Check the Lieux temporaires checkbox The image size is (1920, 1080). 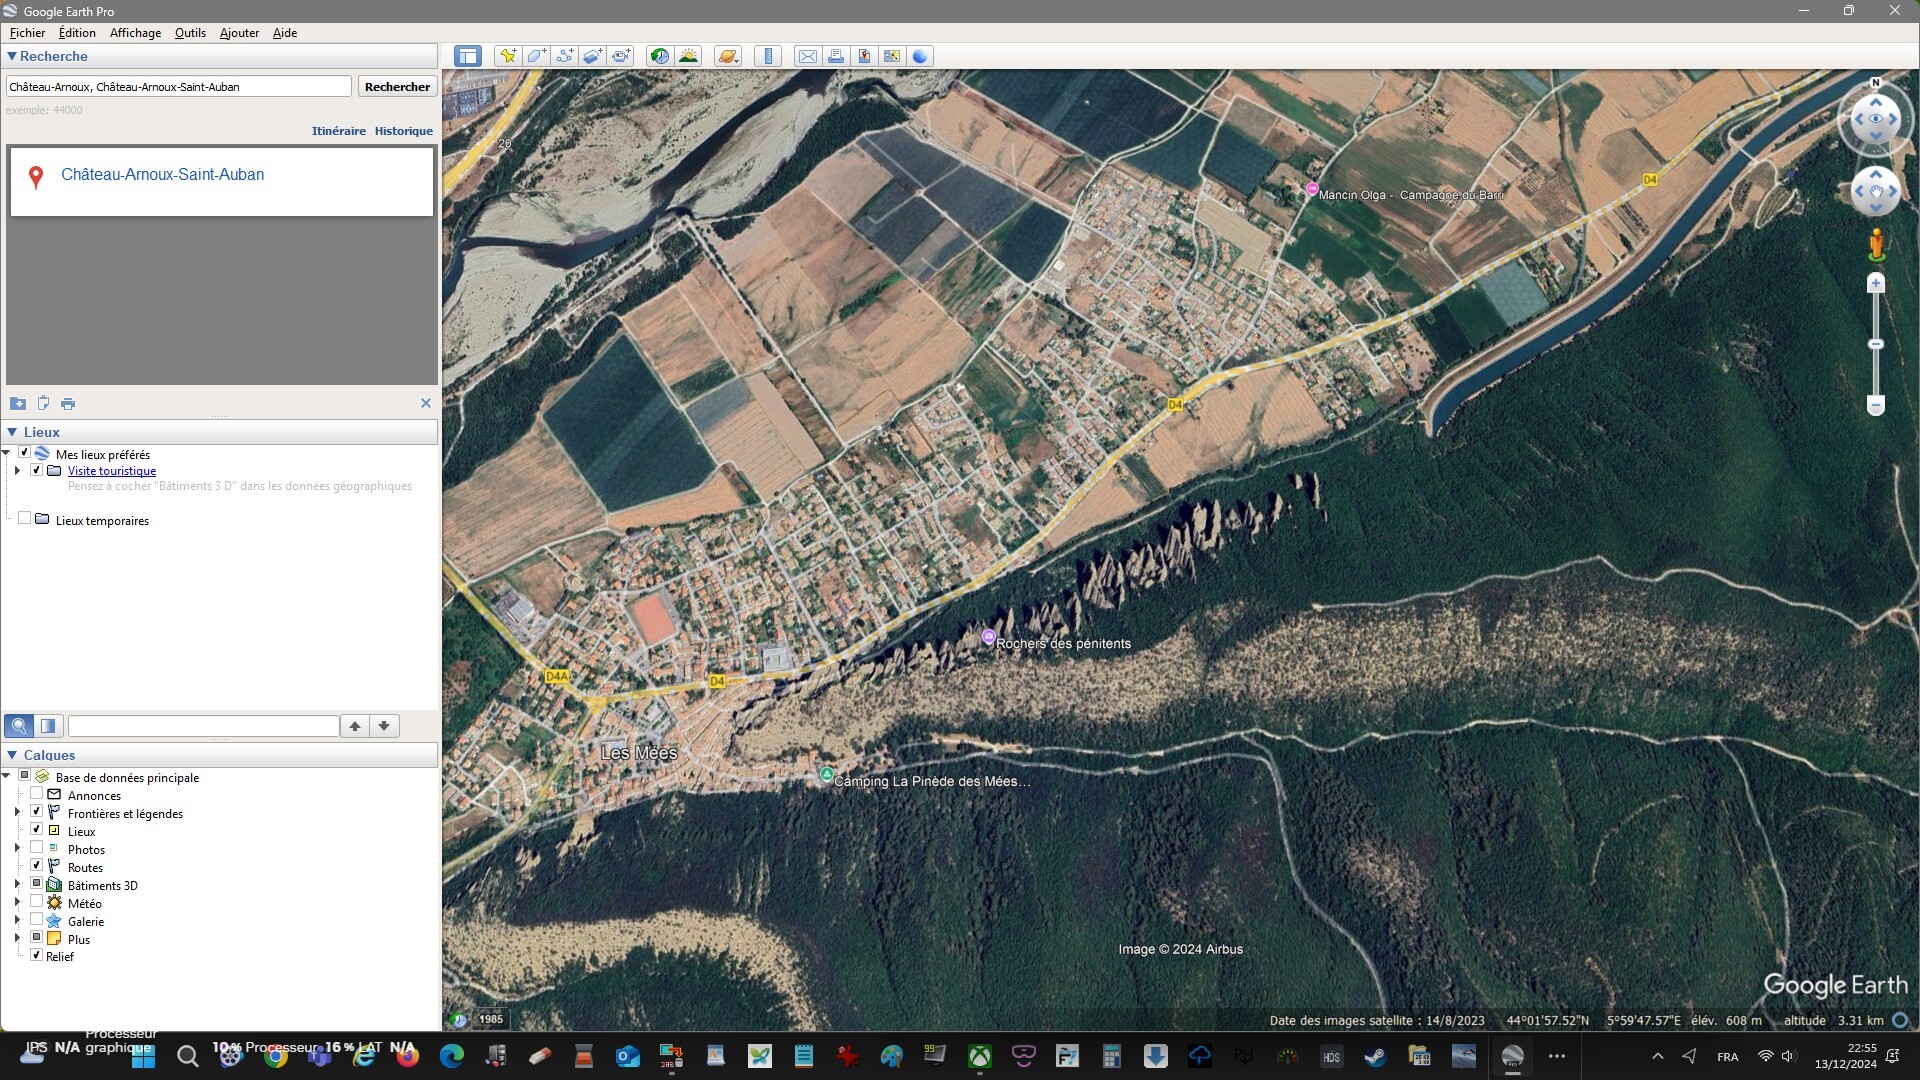point(24,518)
